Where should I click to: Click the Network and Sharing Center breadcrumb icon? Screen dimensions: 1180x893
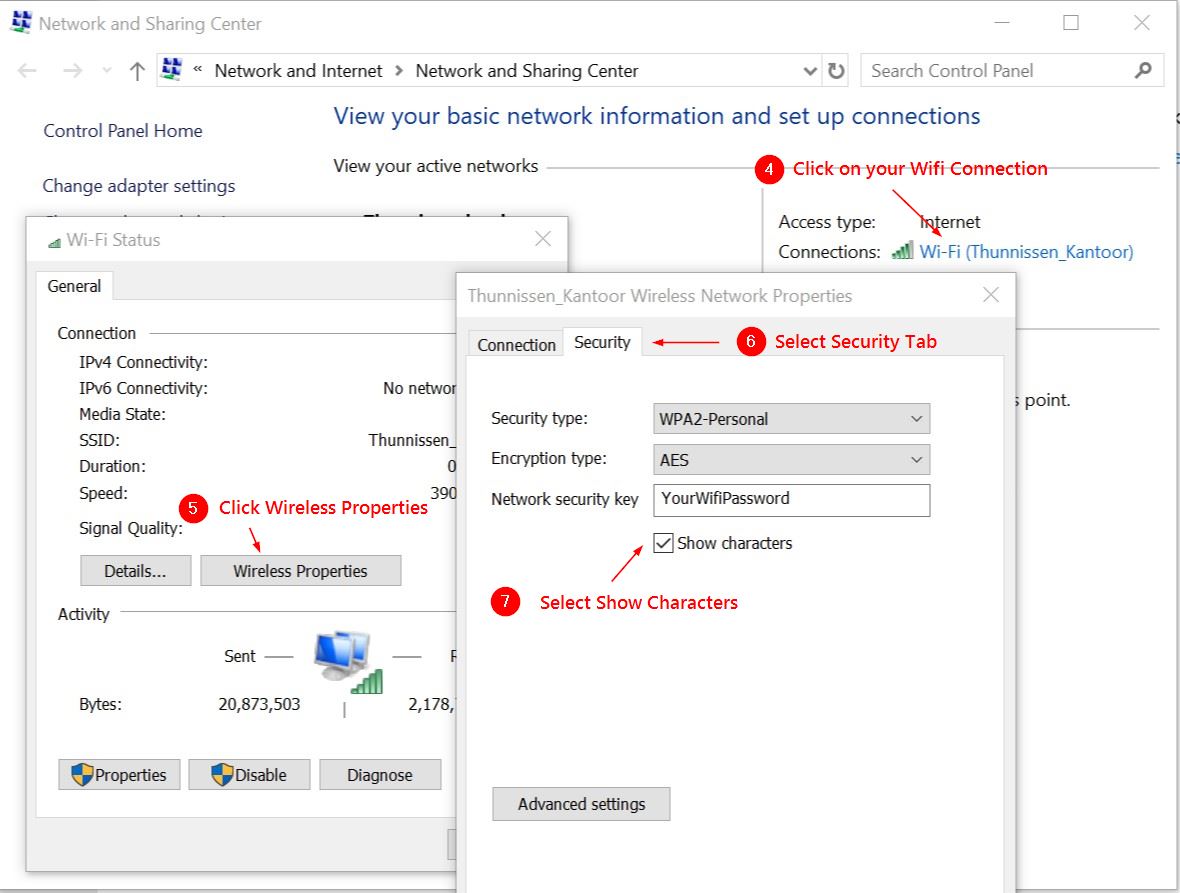pos(170,70)
